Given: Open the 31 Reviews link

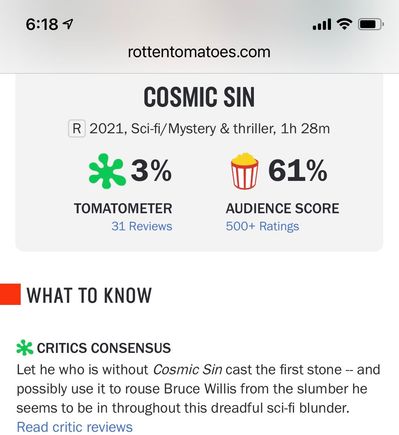Looking at the screenshot, I should (x=142, y=226).
